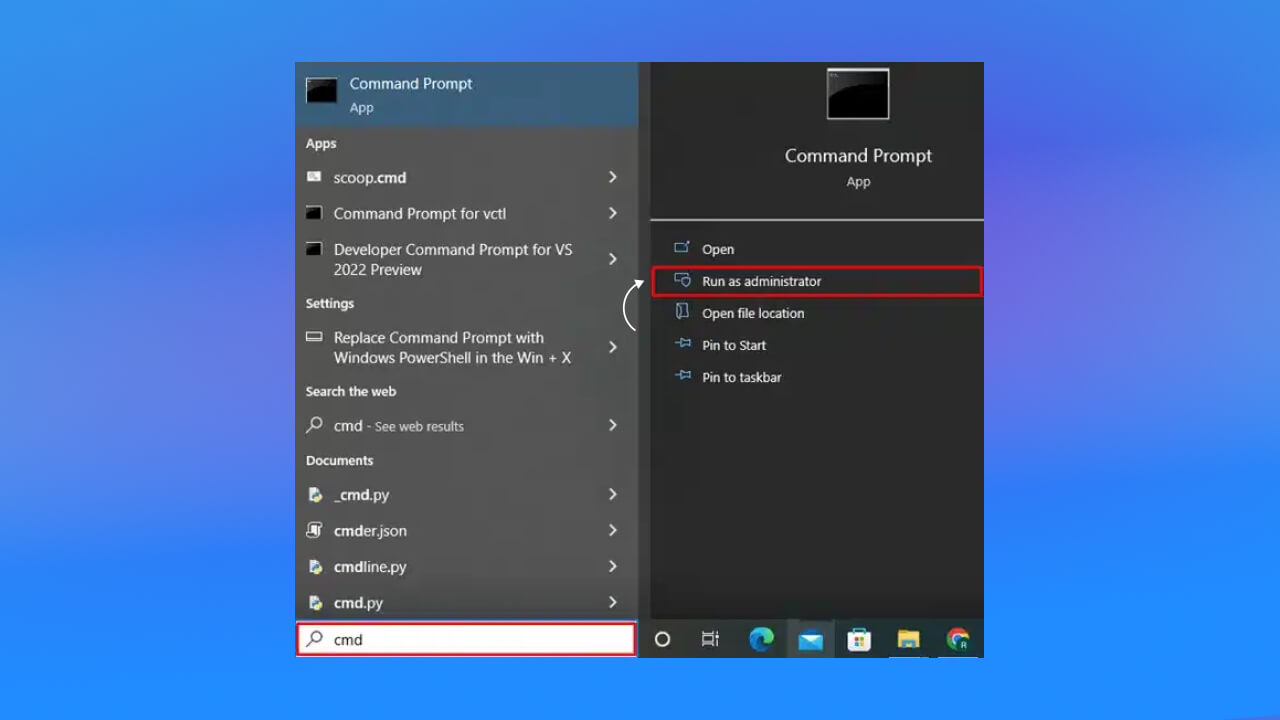Open Developer Command Prompt for VS 2022 Preview
Viewport: 1280px width, 720px height.
(466, 260)
